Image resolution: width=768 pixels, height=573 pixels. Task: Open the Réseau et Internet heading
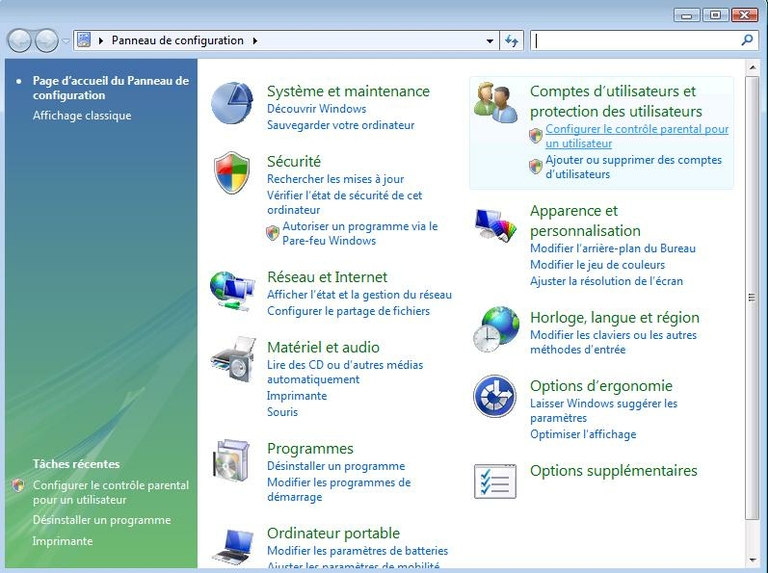[x=327, y=277]
